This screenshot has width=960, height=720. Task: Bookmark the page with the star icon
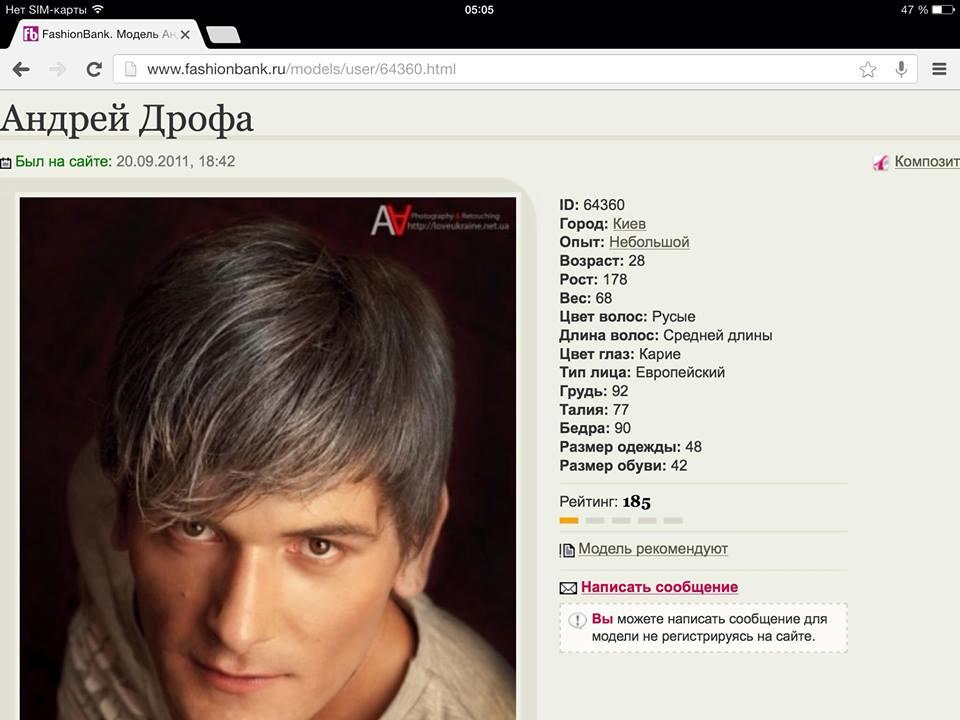coord(868,69)
